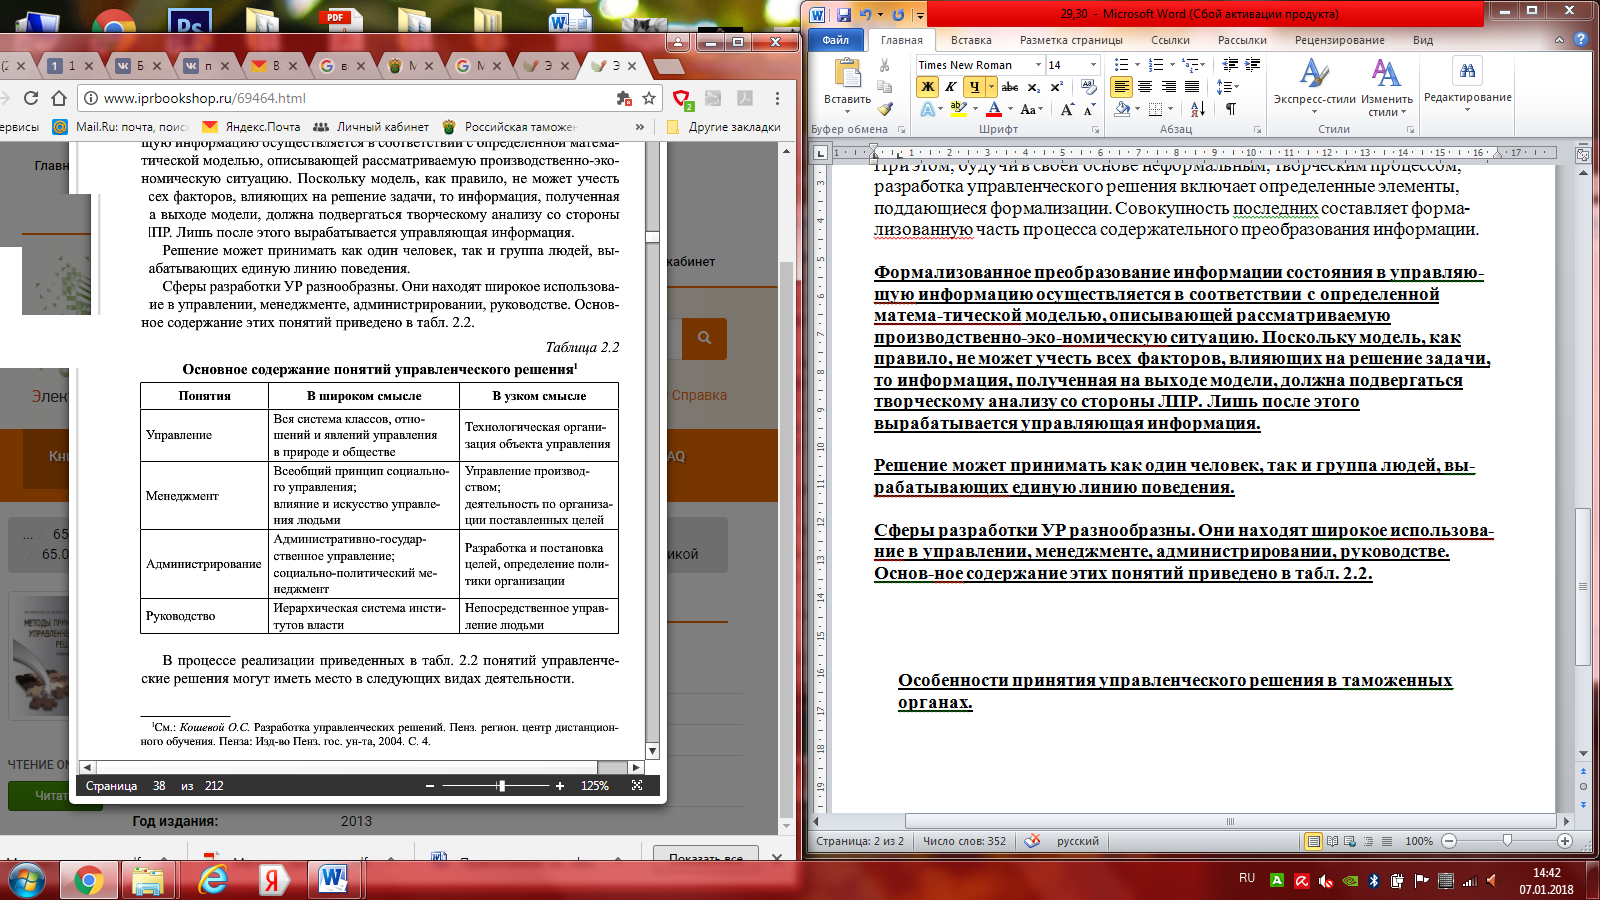Cut selection with the scissors icon

884,65
